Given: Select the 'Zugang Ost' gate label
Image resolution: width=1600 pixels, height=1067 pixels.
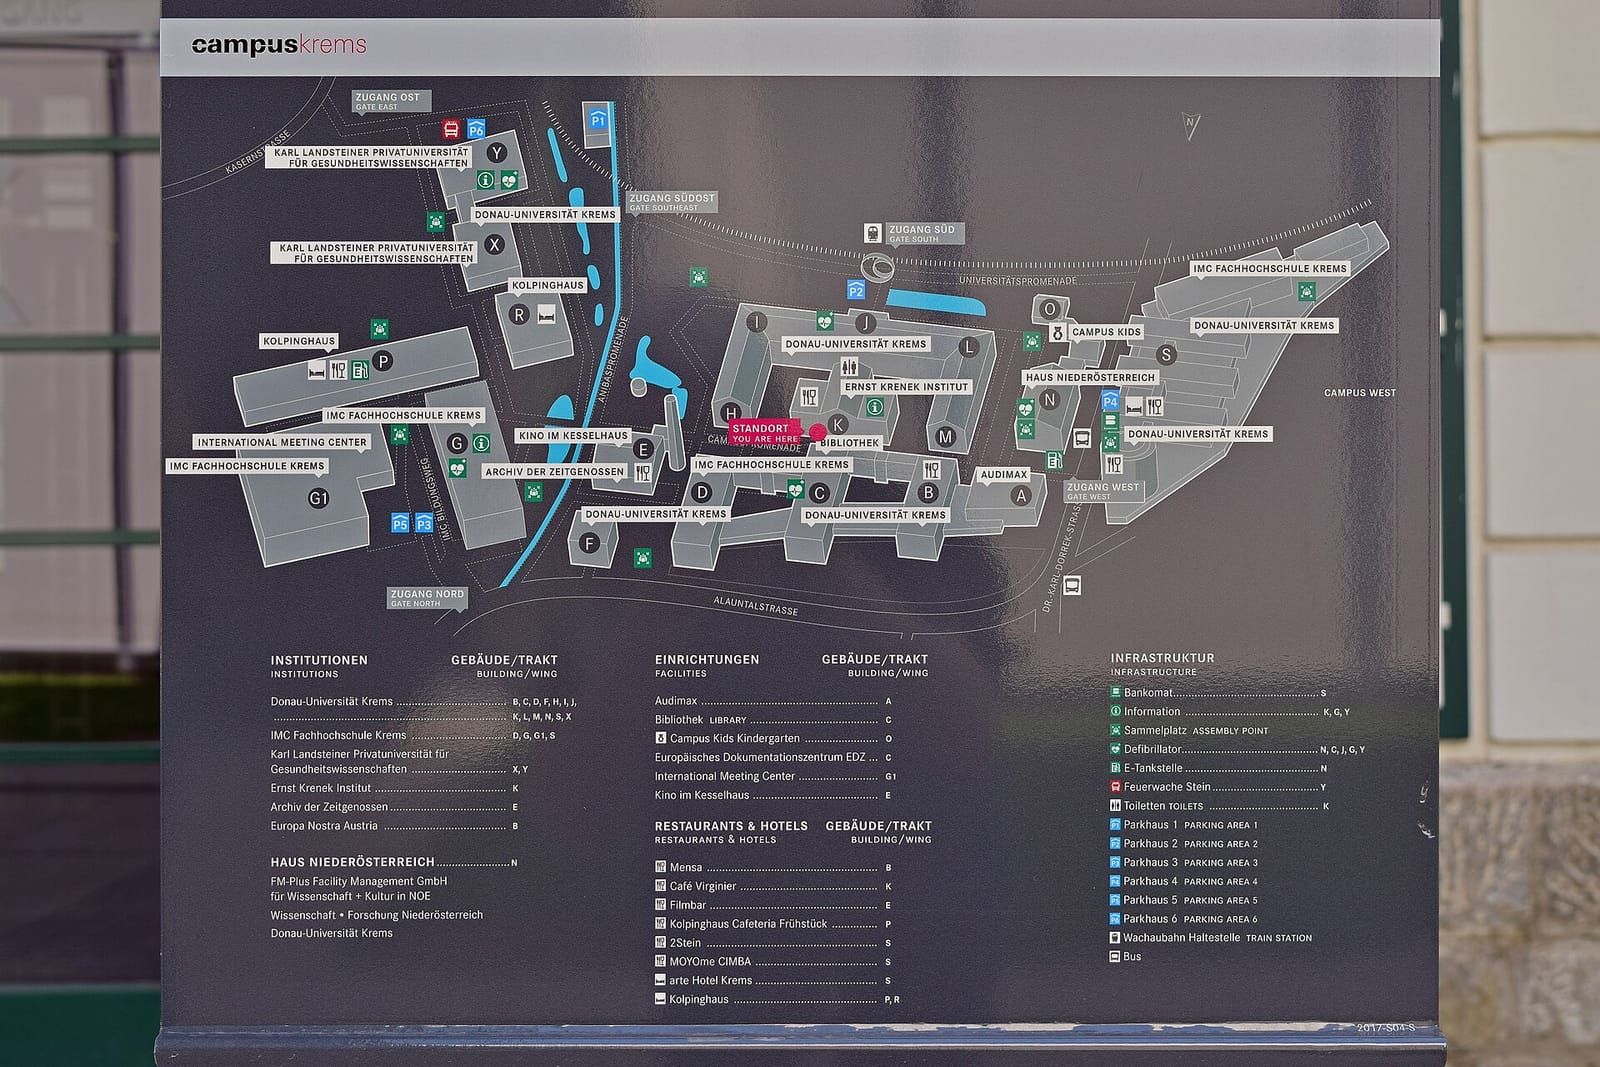Looking at the screenshot, I should pyautogui.click(x=391, y=101).
